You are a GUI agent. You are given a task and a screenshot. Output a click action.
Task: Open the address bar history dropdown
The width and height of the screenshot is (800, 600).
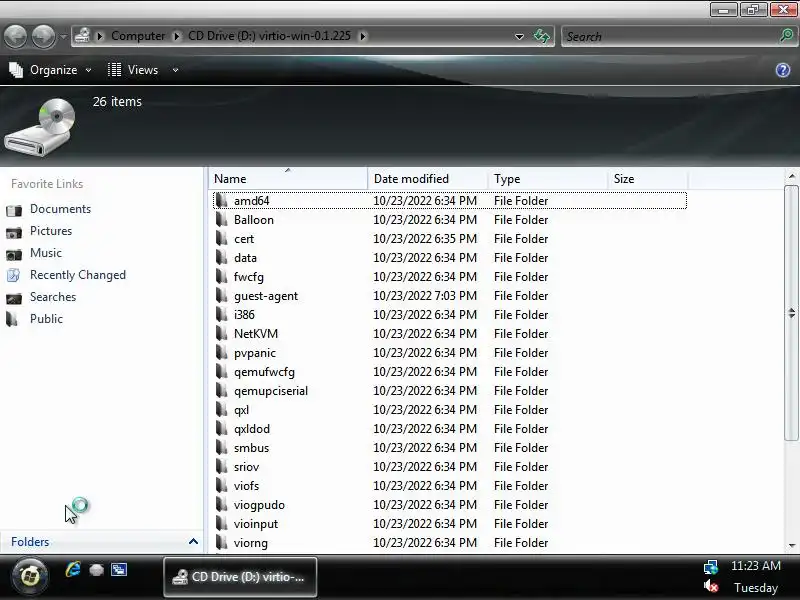(519, 37)
